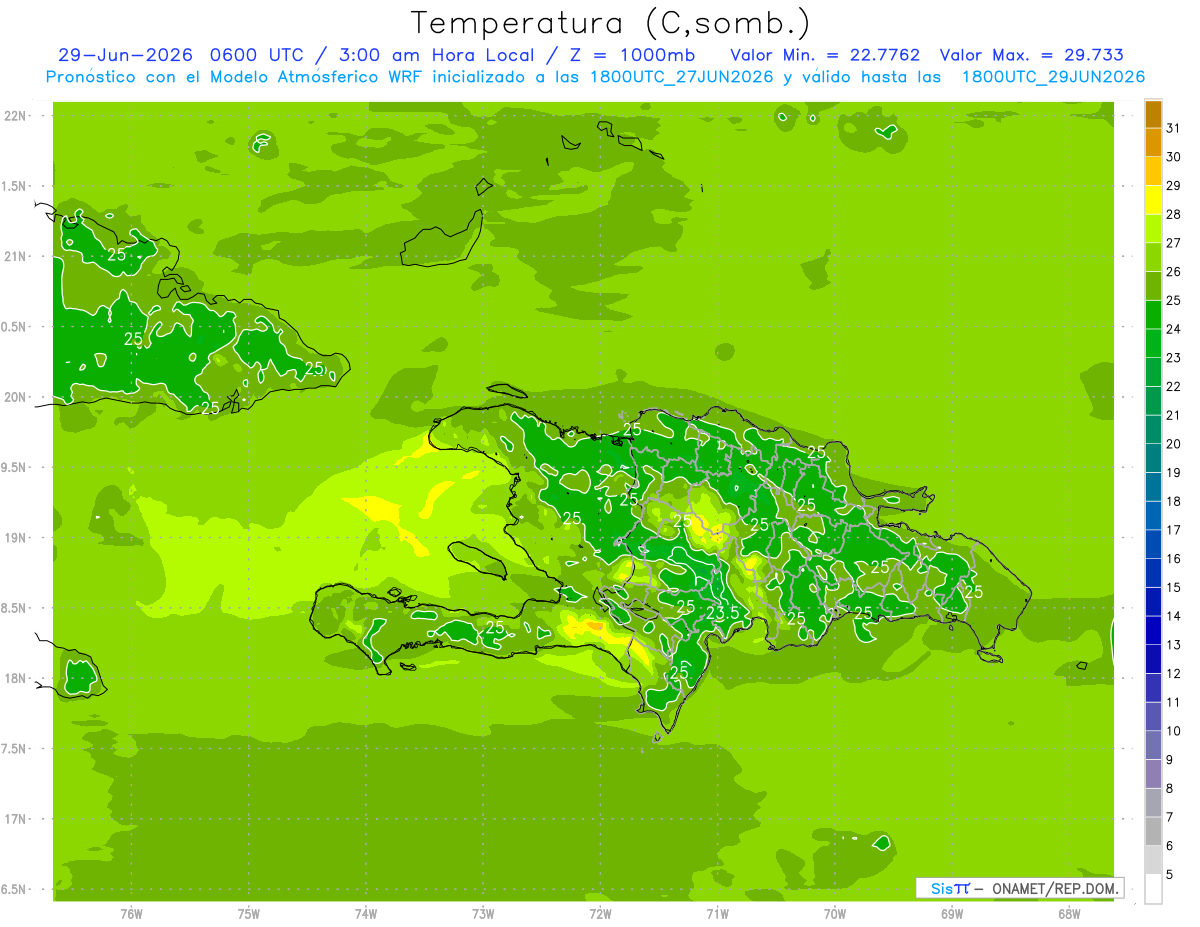Click the '18N' latitude label
The width and height of the screenshot is (1200, 927).
[x=16, y=678]
